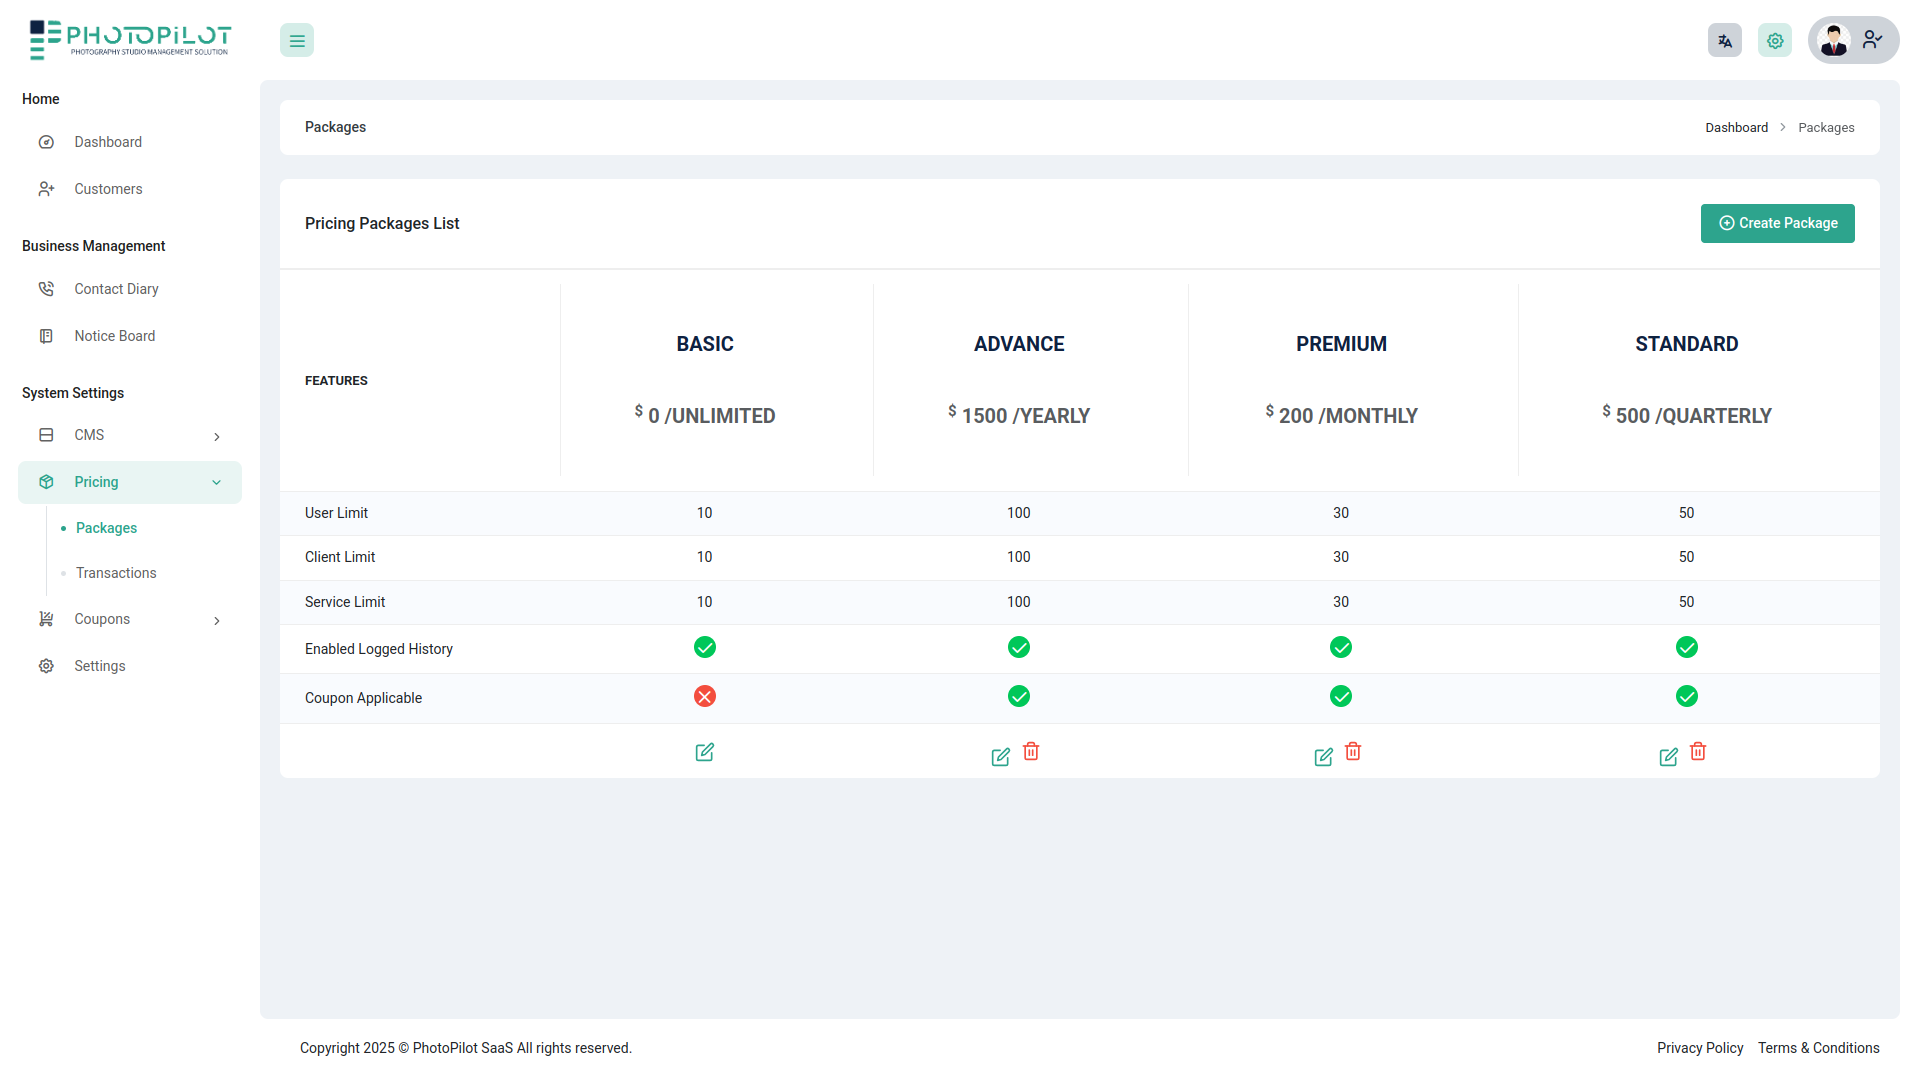Open the language translation icon
The height and width of the screenshot is (1080, 1920).
point(1724,41)
